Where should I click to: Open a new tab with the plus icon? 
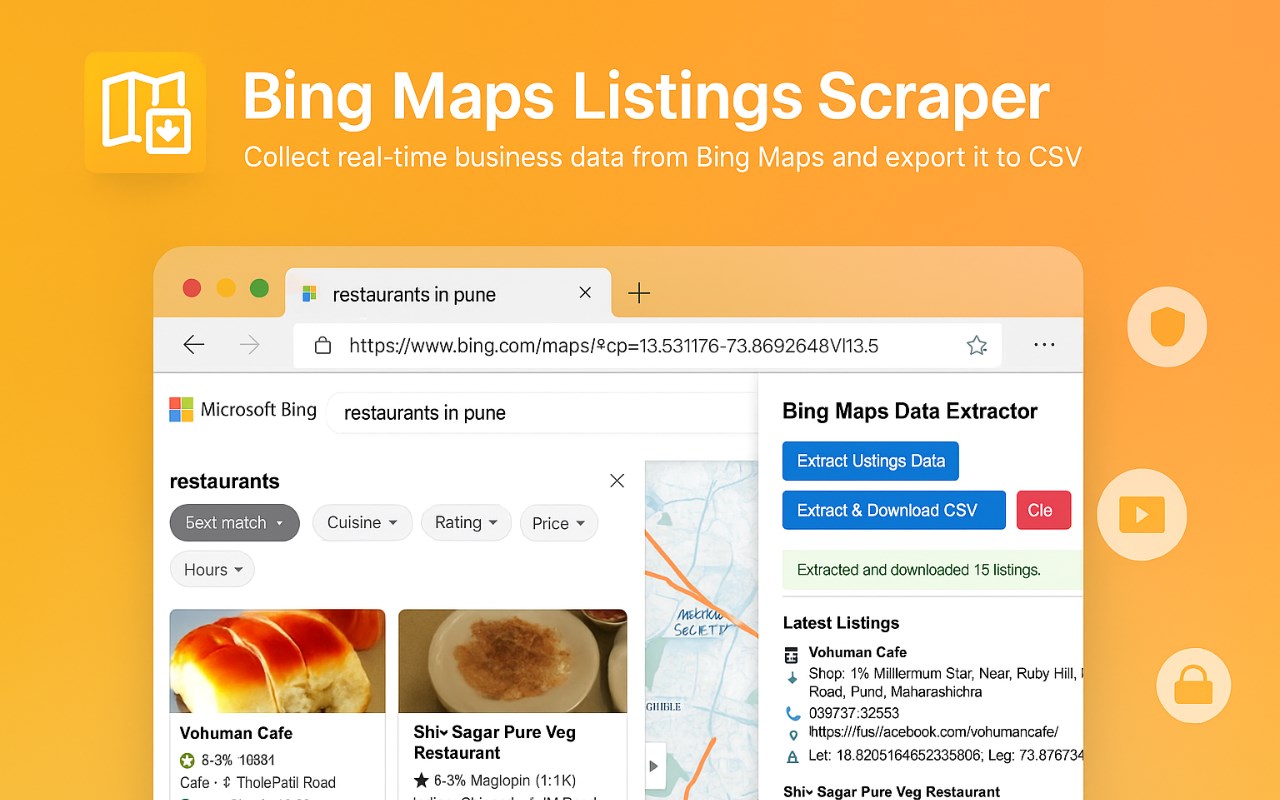click(x=639, y=293)
